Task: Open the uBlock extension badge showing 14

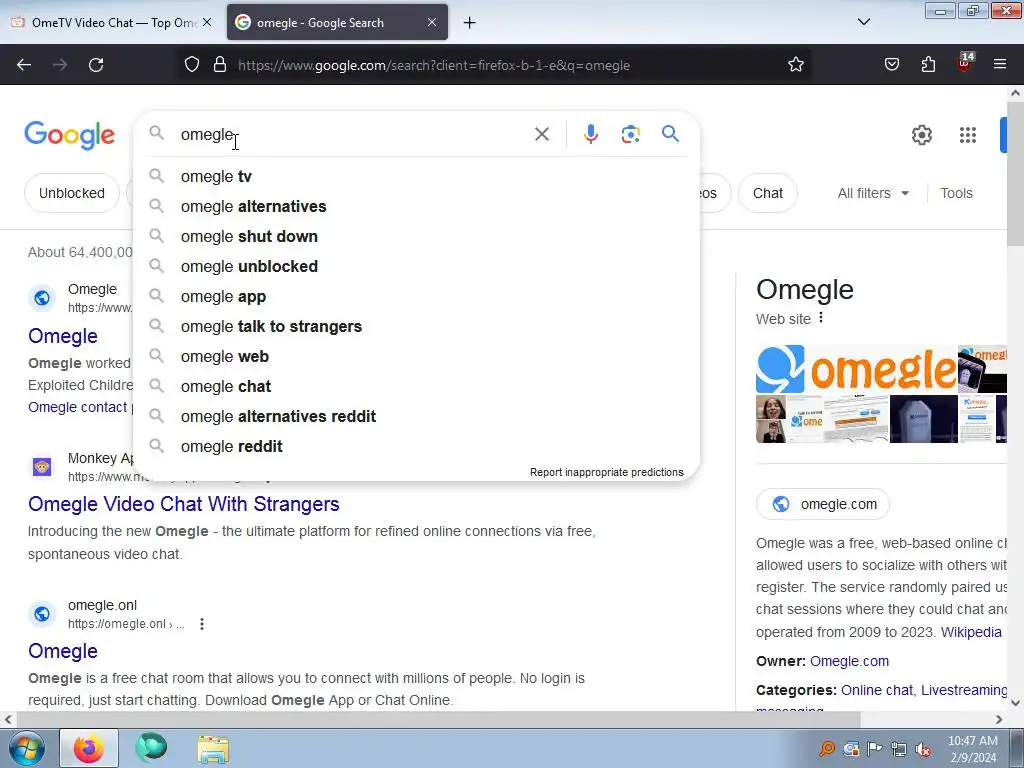Action: click(x=965, y=63)
